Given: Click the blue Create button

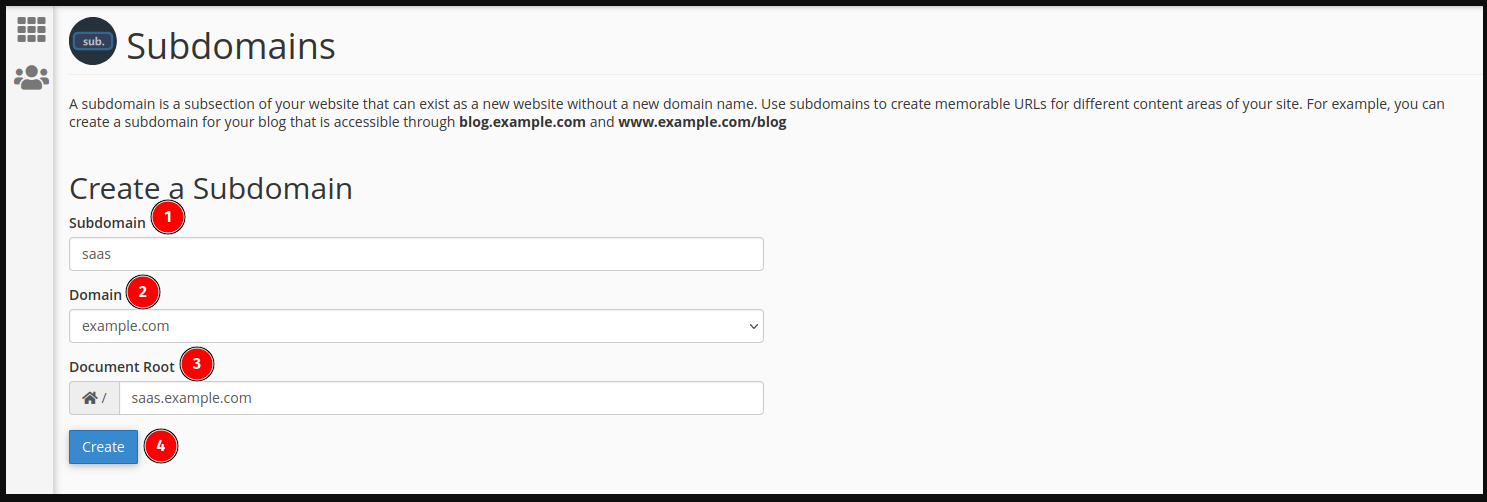Looking at the screenshot, I should point(103,447).
